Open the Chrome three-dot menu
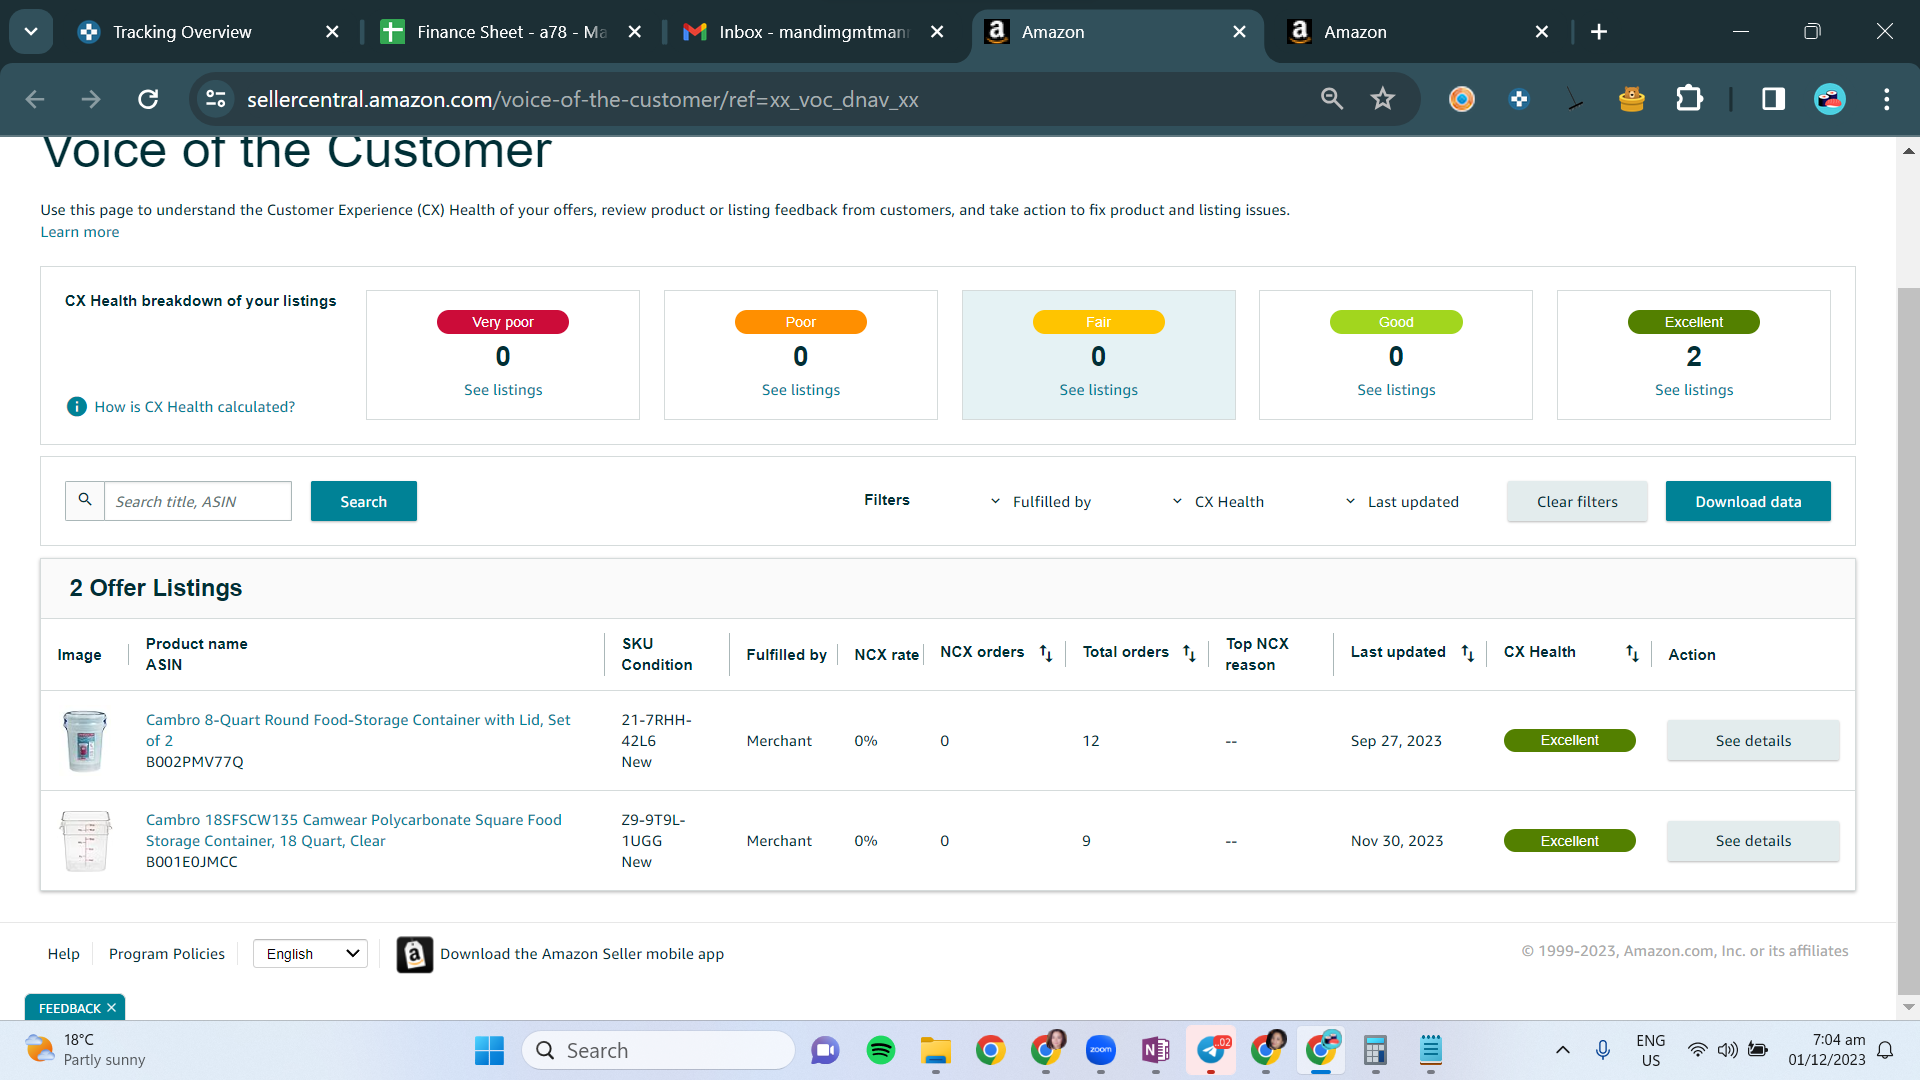 click(x=1887, y=99)
